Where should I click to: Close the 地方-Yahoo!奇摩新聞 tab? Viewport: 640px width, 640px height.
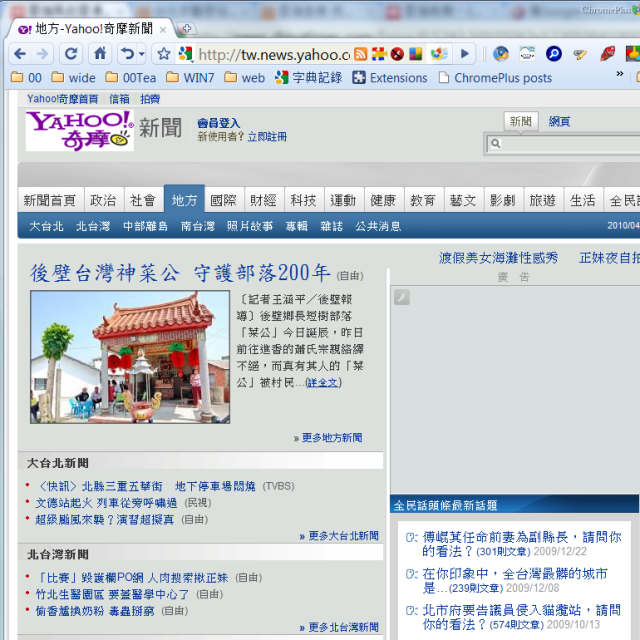(x=162, y=30)
